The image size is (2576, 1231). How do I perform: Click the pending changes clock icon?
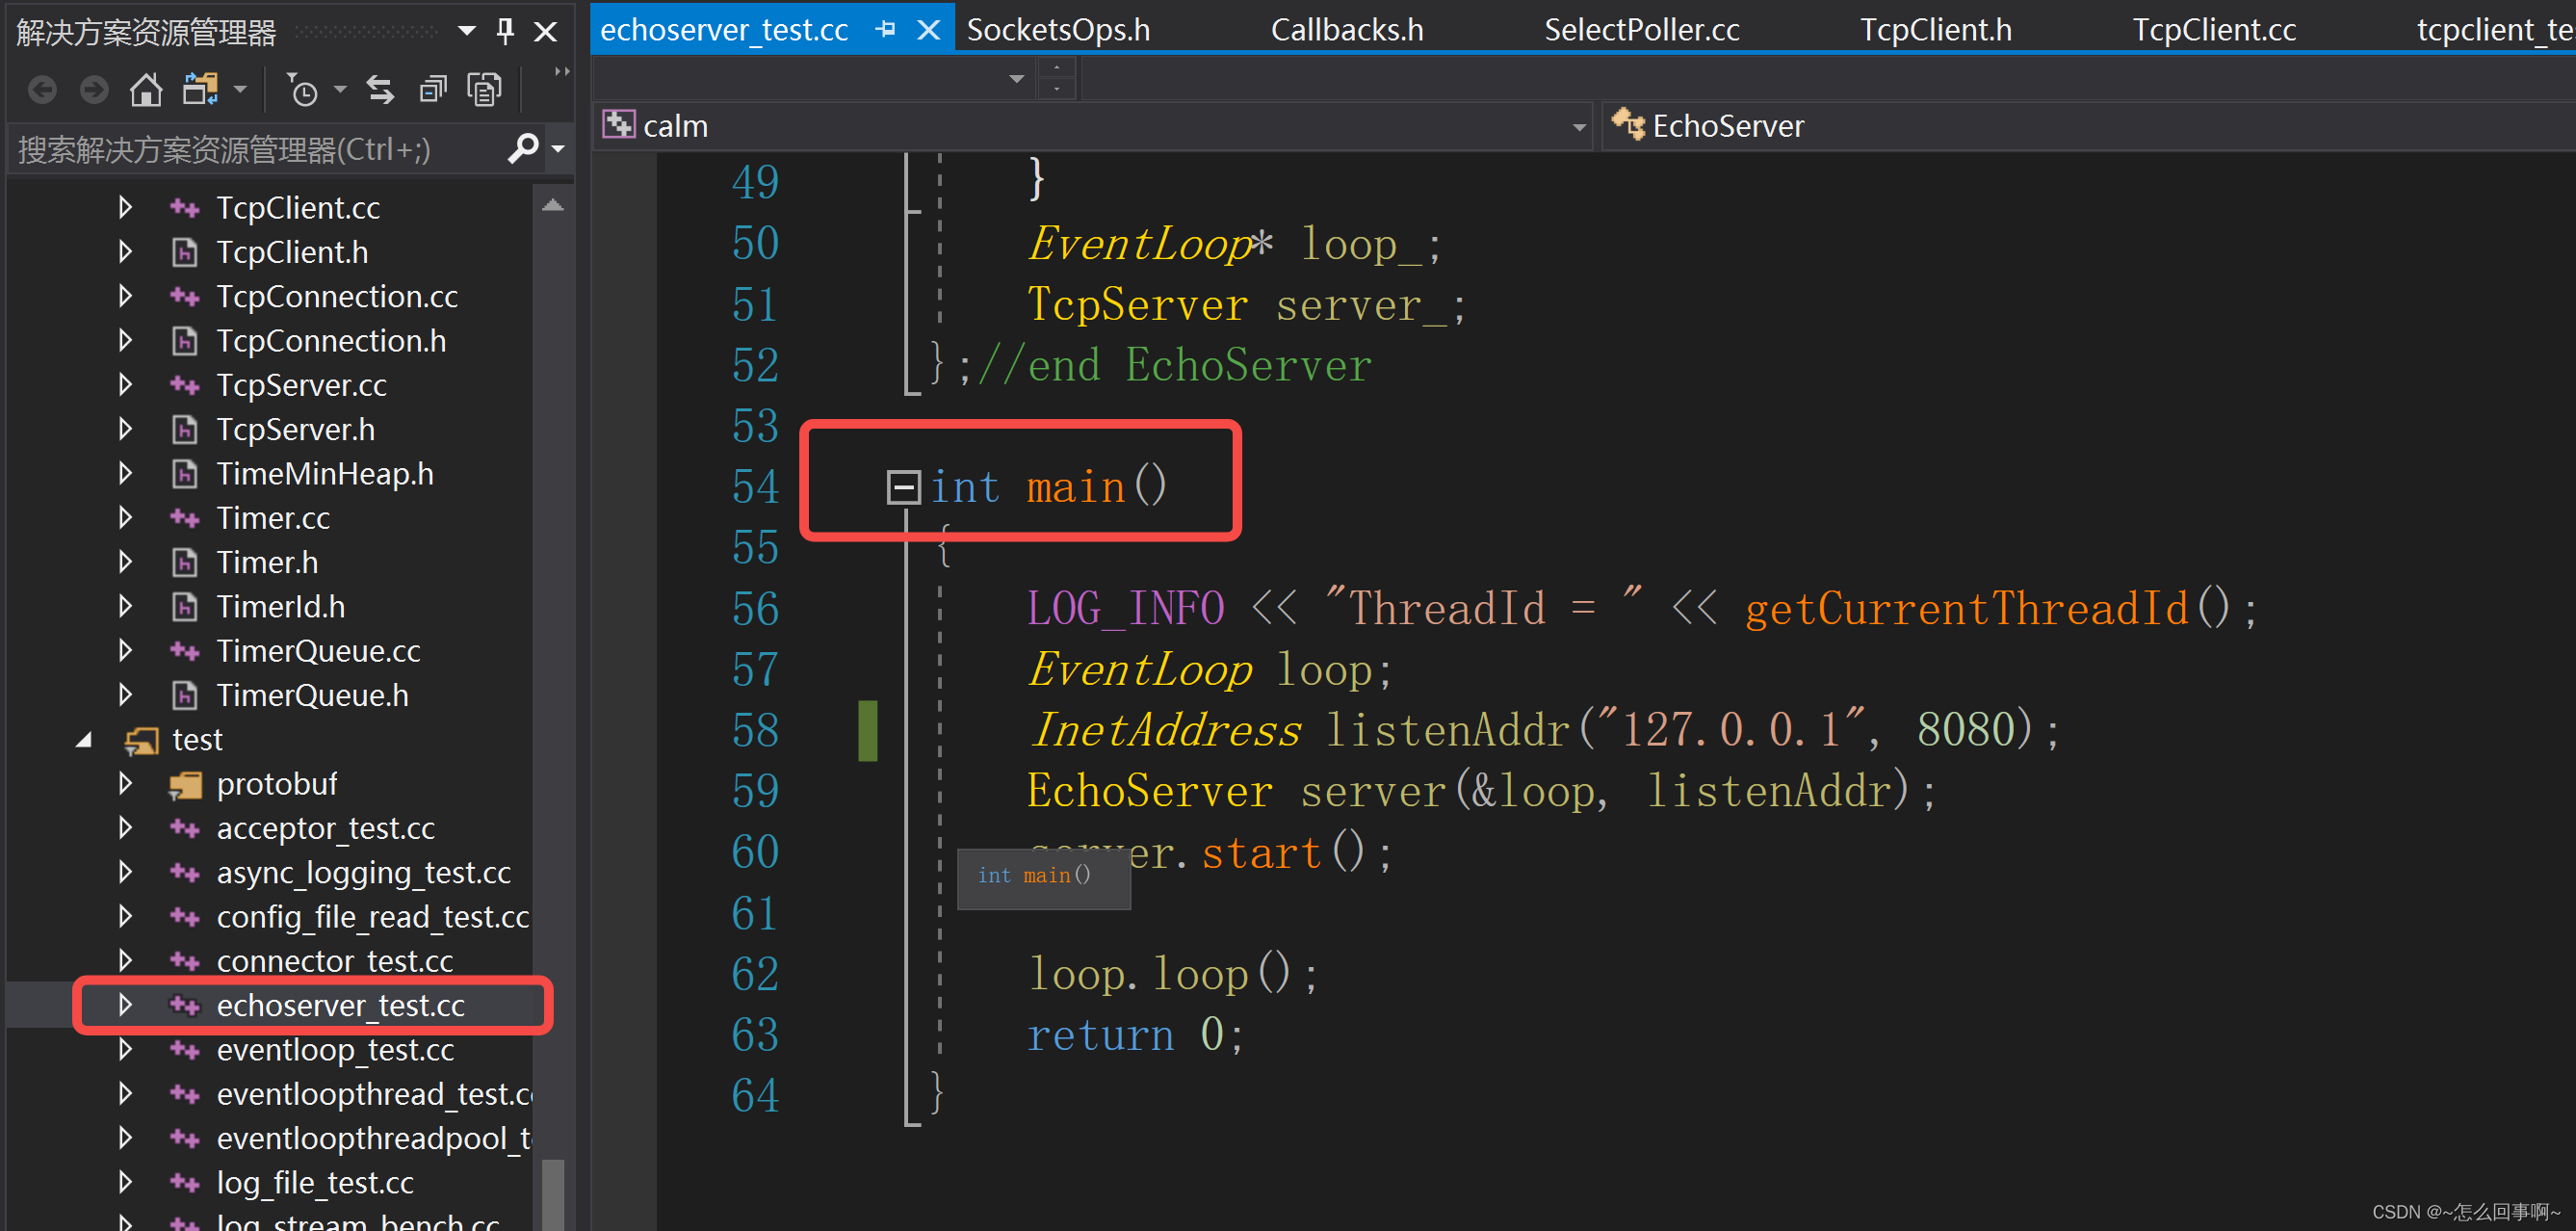(x=303, y=89)
